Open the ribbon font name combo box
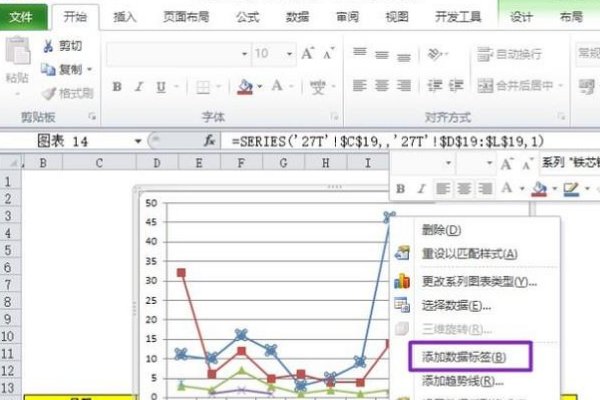 [178, 54]
